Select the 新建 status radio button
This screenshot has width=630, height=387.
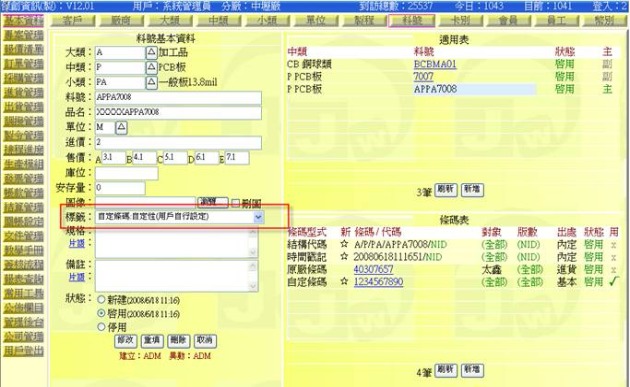click(101, 299)
